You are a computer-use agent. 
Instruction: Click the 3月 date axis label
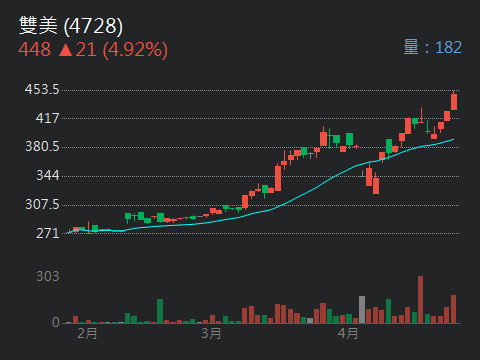pos(211,333)
